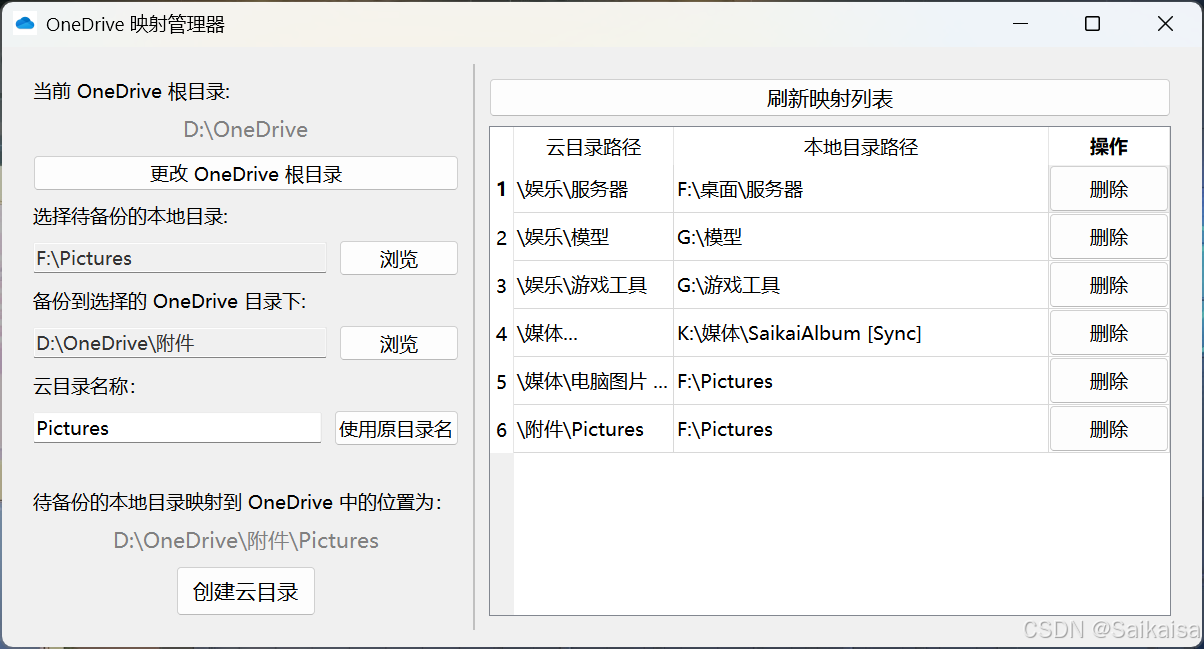Screen dimensions: 1204x649
Task: Select row header number 5
Action: [x=502, y=381]
